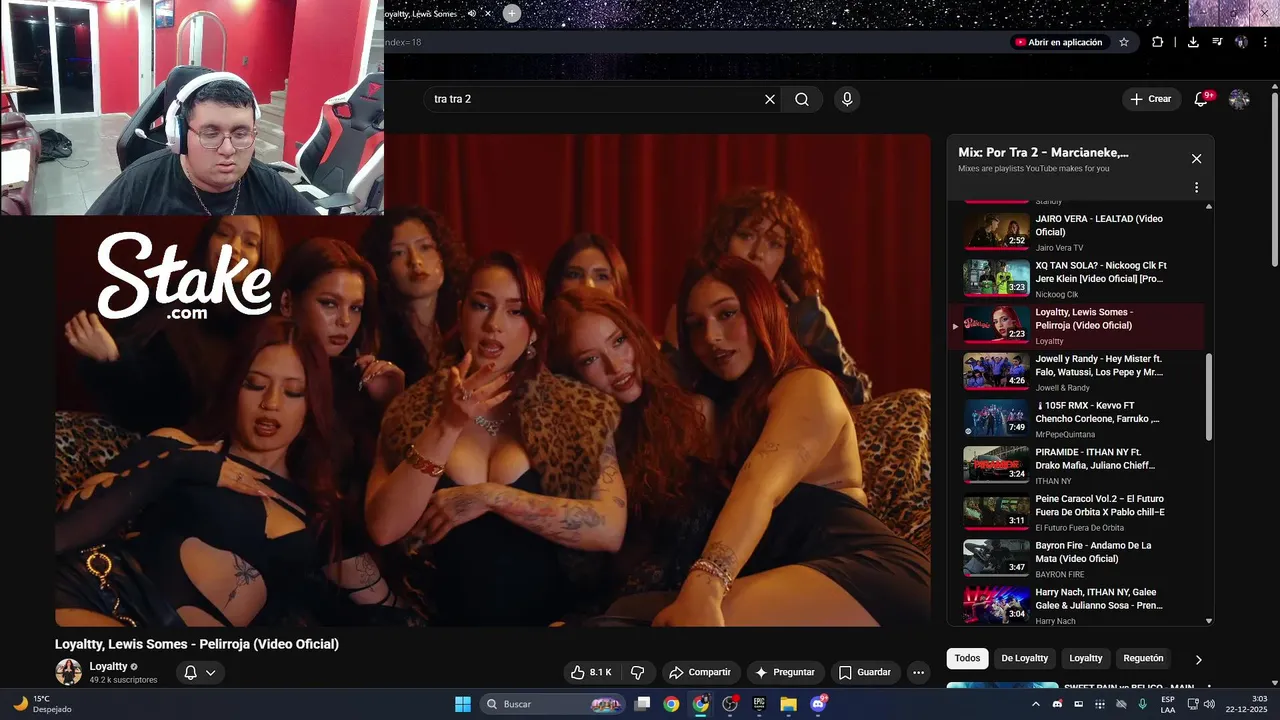Open Epic Games Launcher from taskbar
This screenshot has height=720, width=1280.
click(759, 704)
